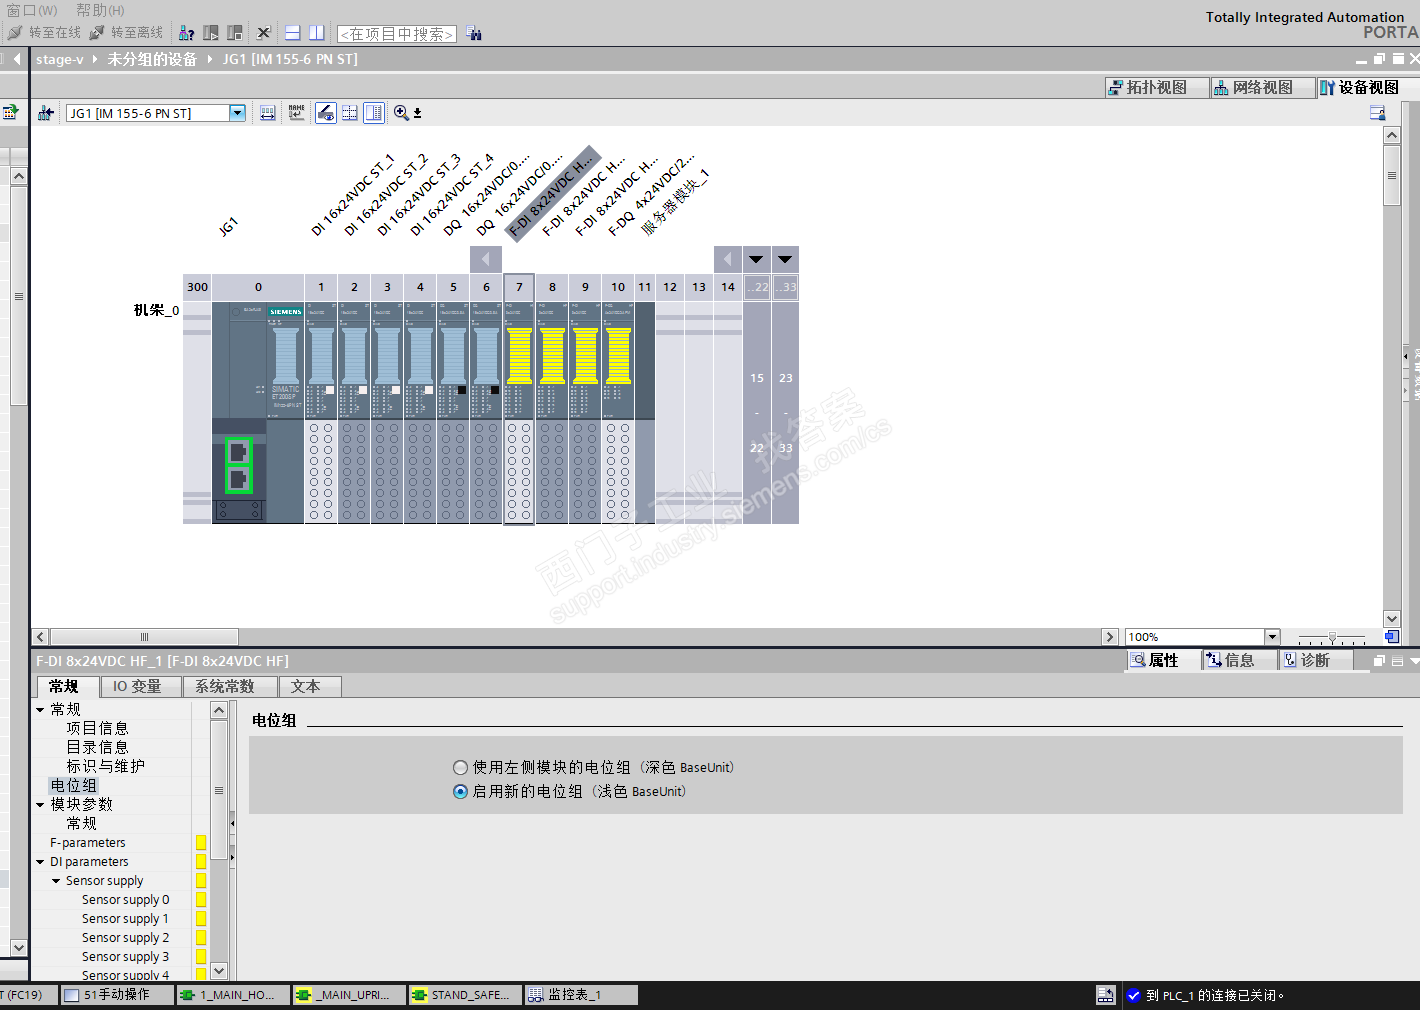Click the page break display icon

[x=350, y=113]
